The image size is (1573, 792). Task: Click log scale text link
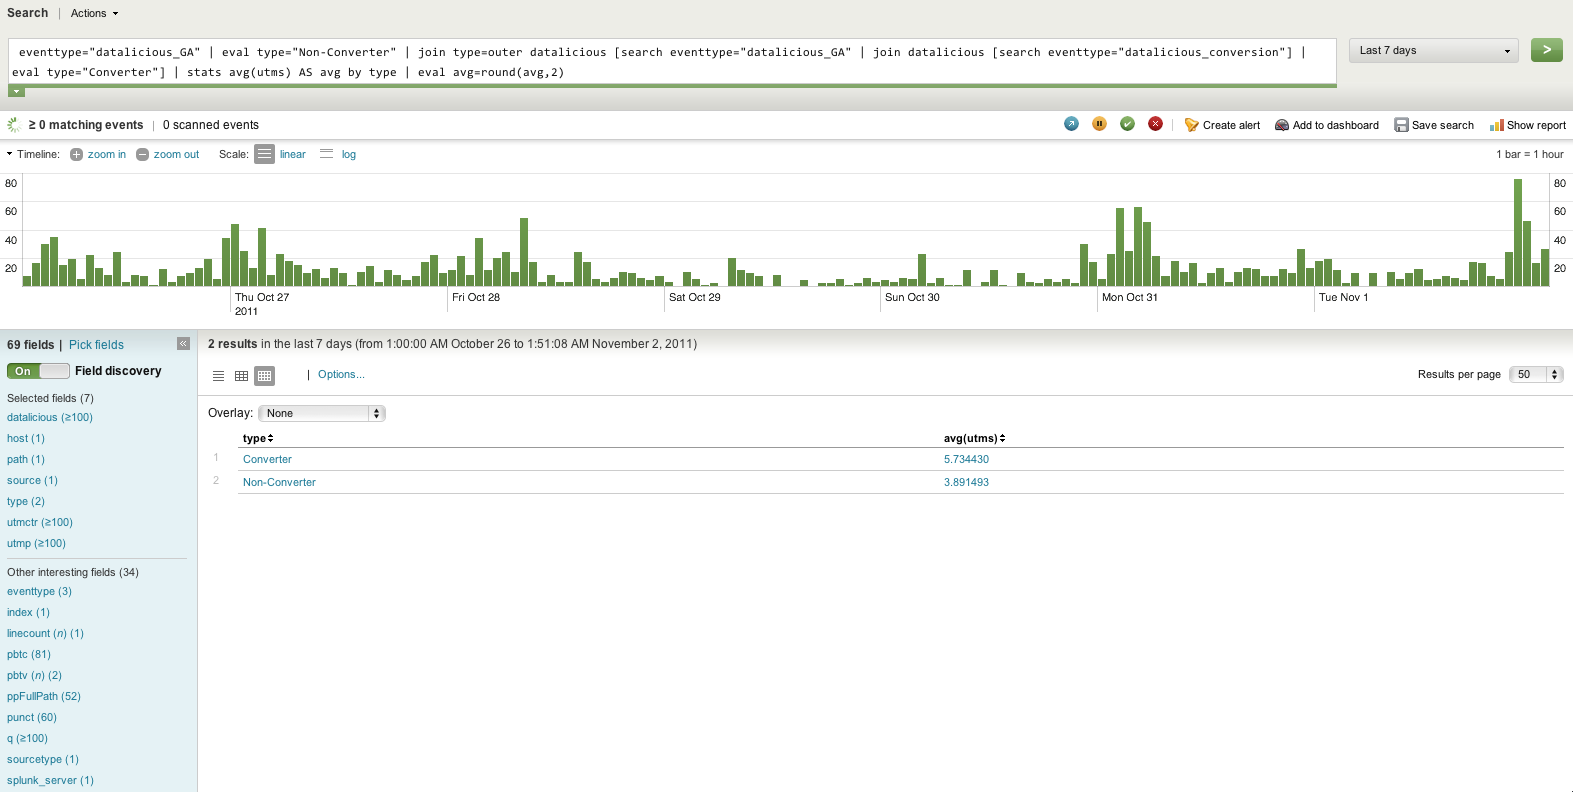click(348, 154)
